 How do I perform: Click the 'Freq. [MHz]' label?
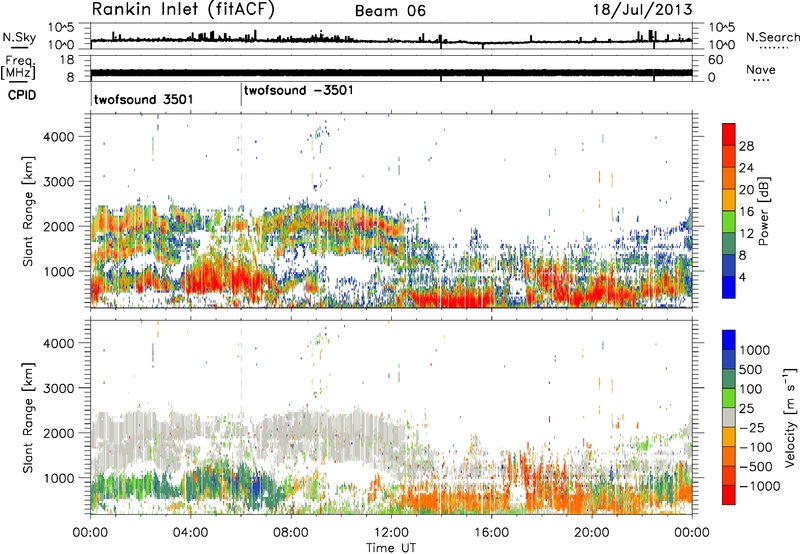18,67
